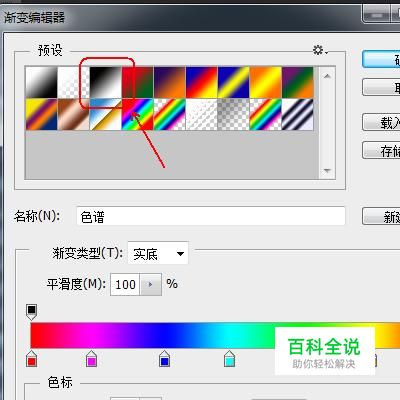Click the 存储 save button

381,151
